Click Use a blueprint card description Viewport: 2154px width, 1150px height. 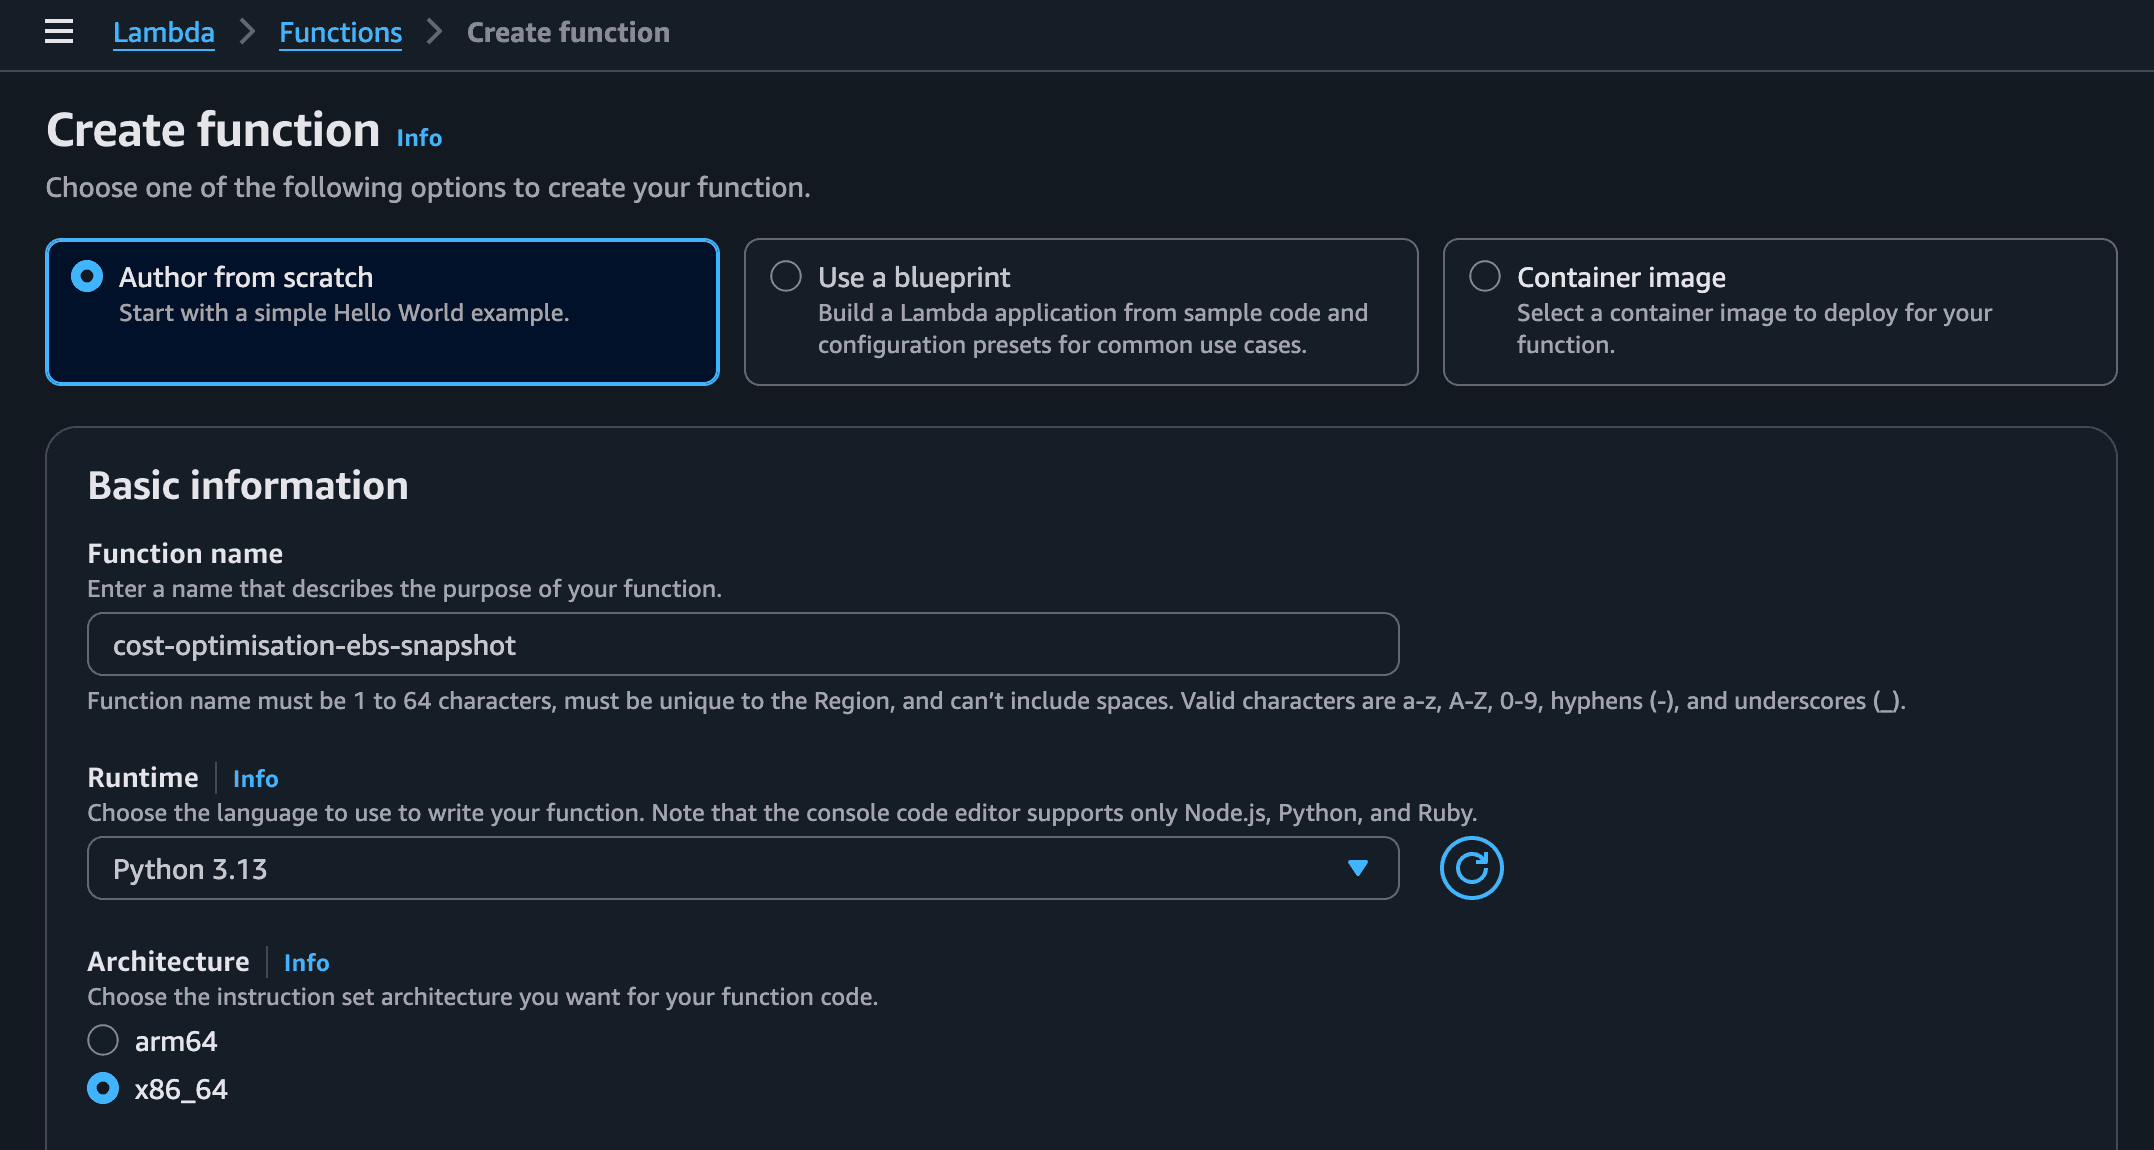click(1091, 328)
